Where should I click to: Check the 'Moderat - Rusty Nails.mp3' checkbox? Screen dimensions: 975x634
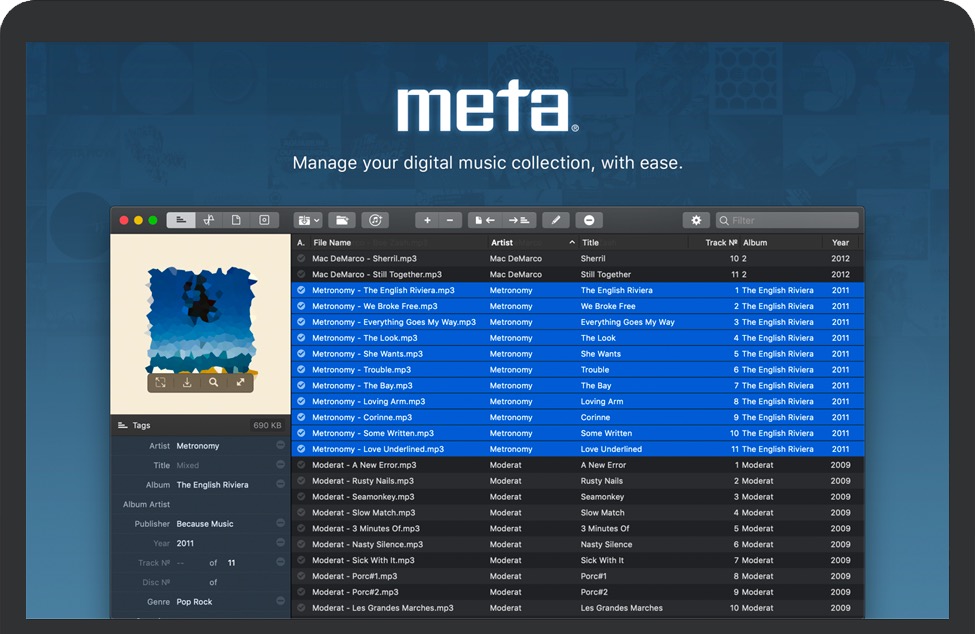[x=301, y=481]
